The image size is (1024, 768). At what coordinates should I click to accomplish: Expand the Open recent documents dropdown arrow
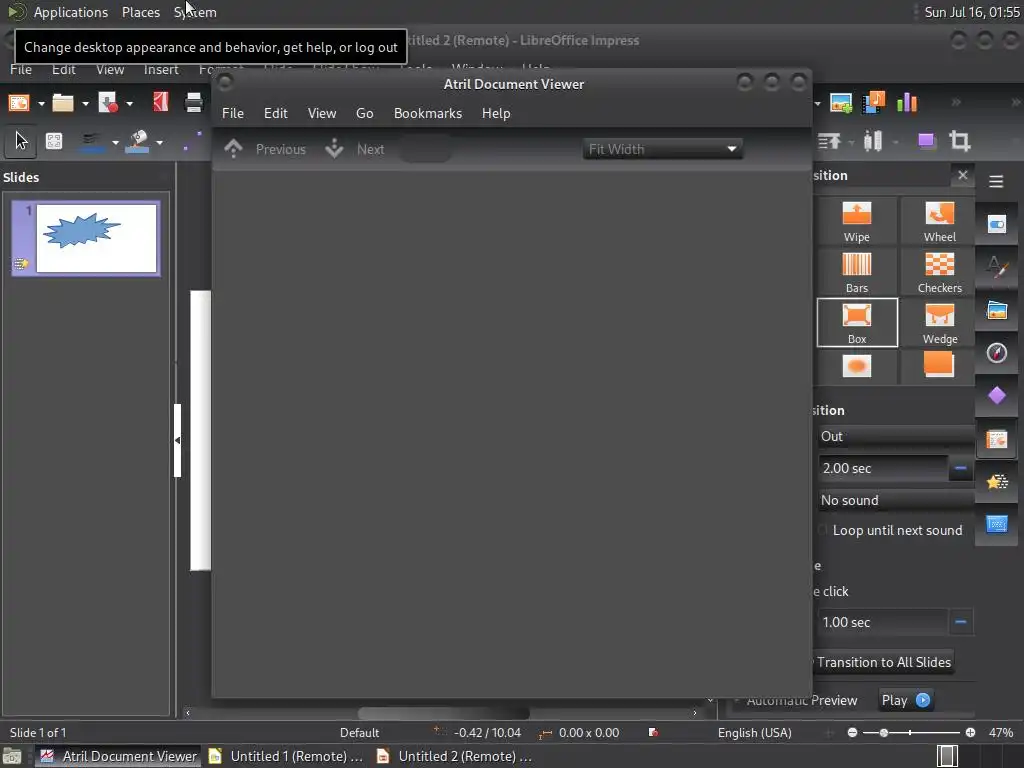point(85,103)
